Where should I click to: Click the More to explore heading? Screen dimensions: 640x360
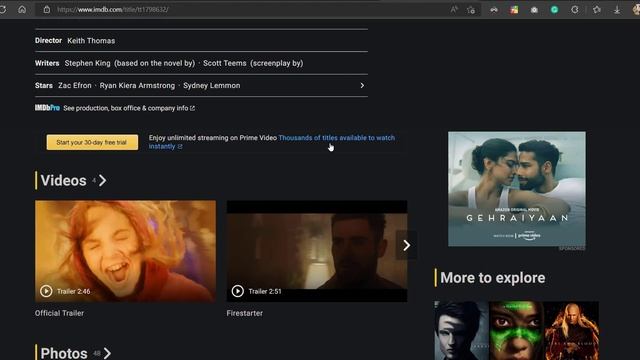point(493,278)
